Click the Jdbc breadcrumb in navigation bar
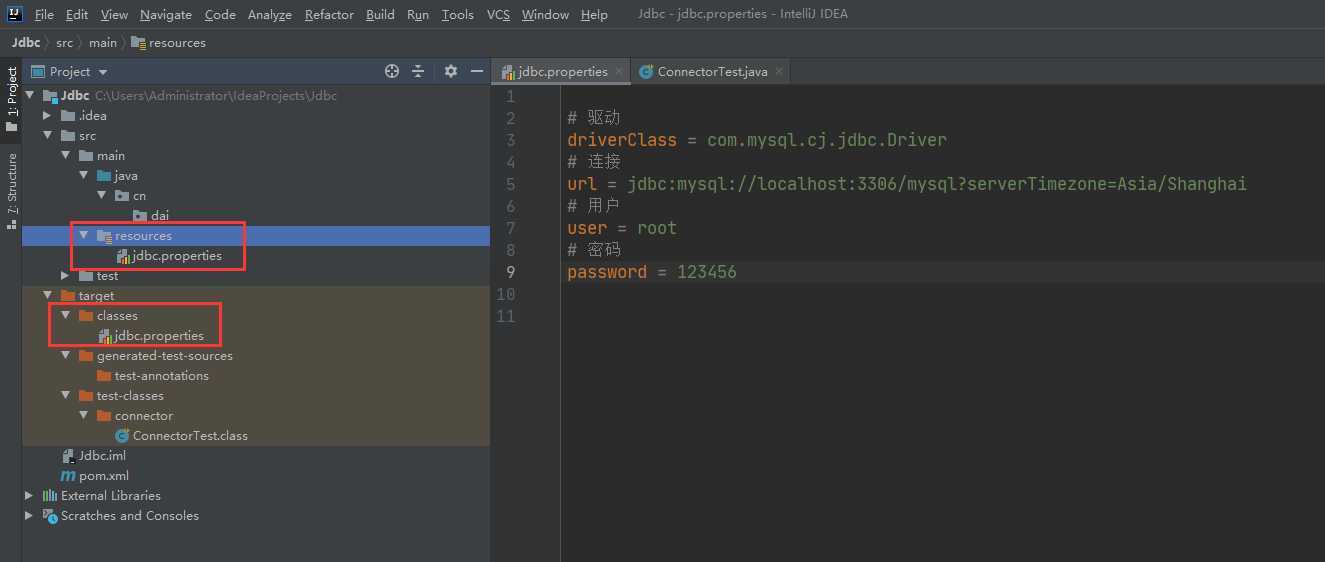The width and height of the screenshot is (1325, 562). (26, 43)
